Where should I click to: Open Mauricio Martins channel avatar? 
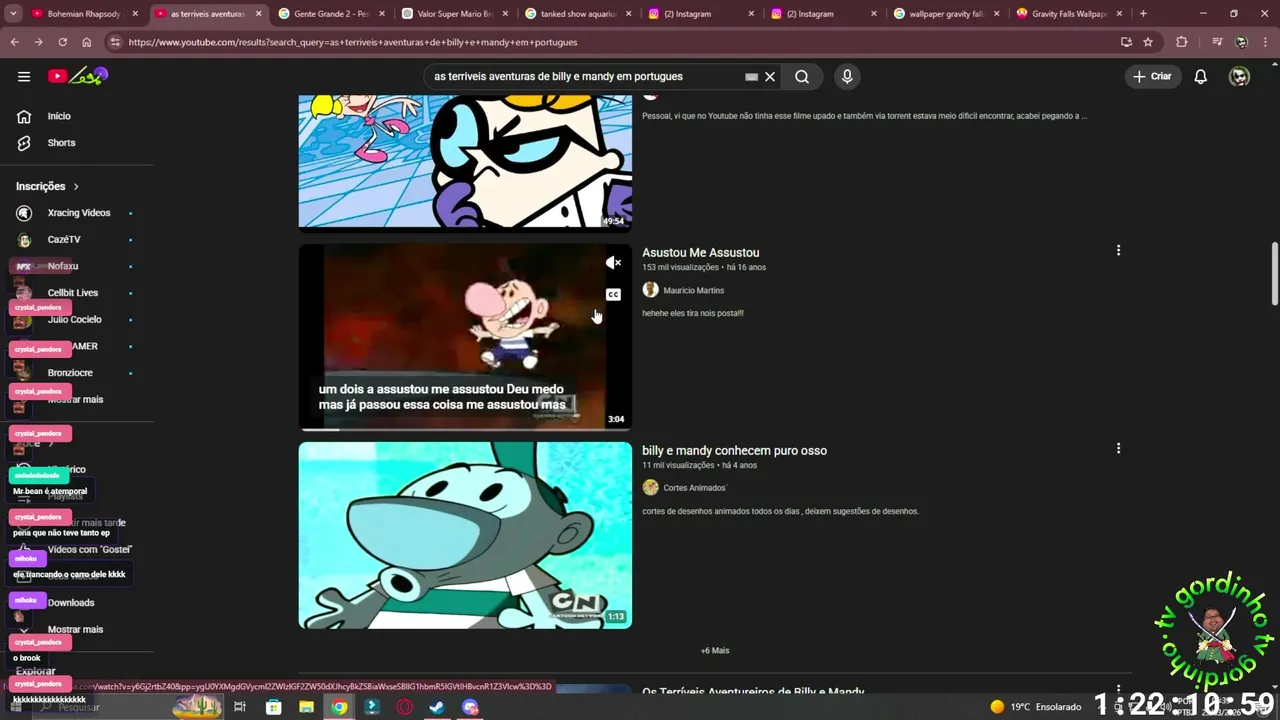click(650, 290)
